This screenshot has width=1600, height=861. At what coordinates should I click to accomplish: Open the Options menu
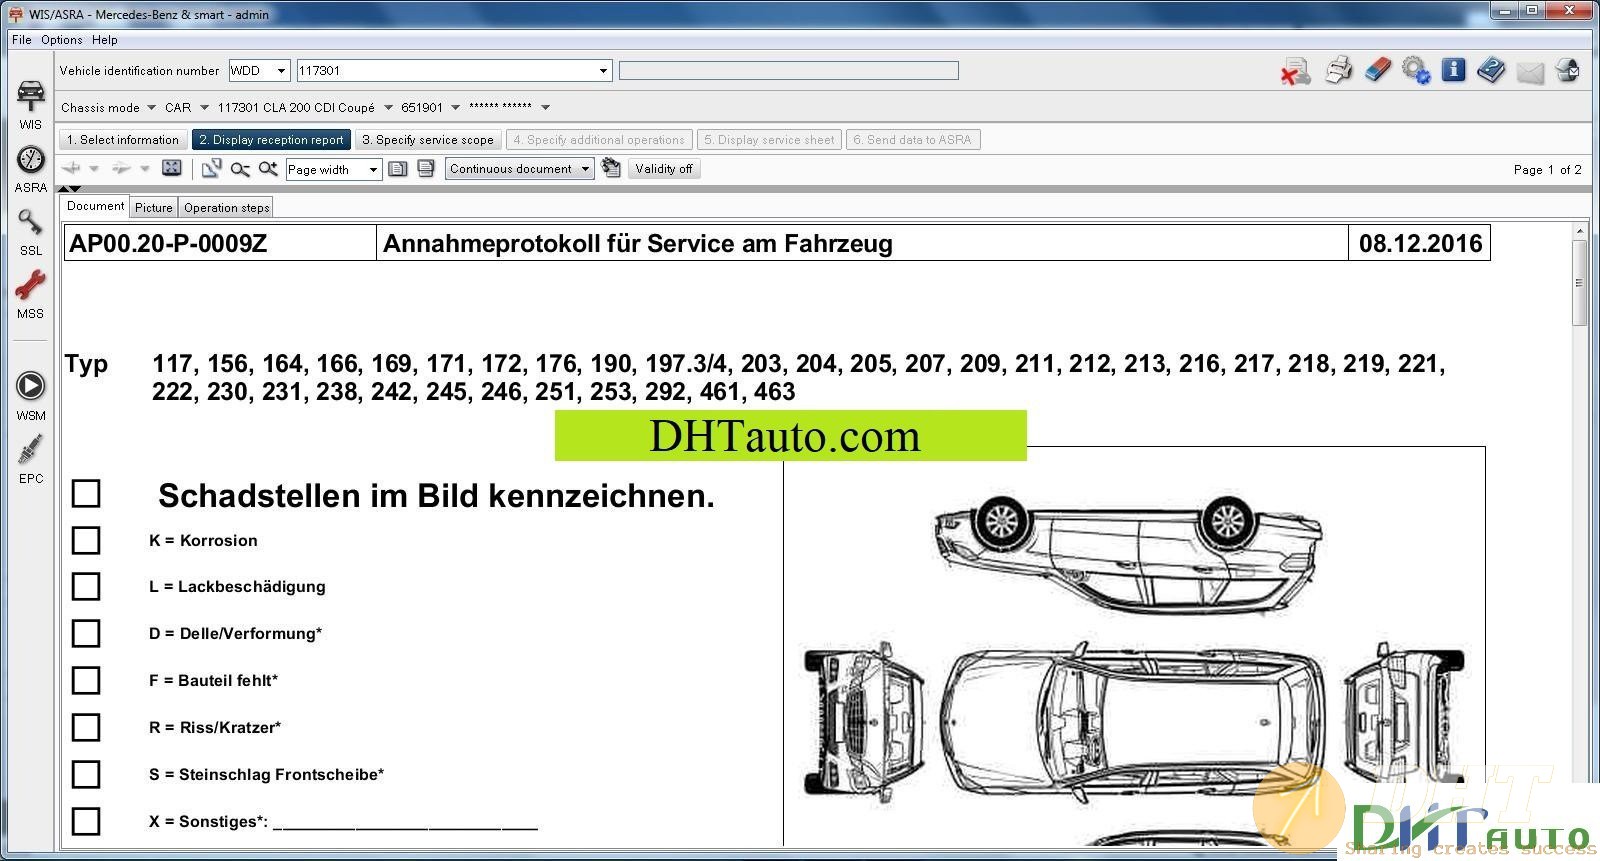click(x=62, y=40)
